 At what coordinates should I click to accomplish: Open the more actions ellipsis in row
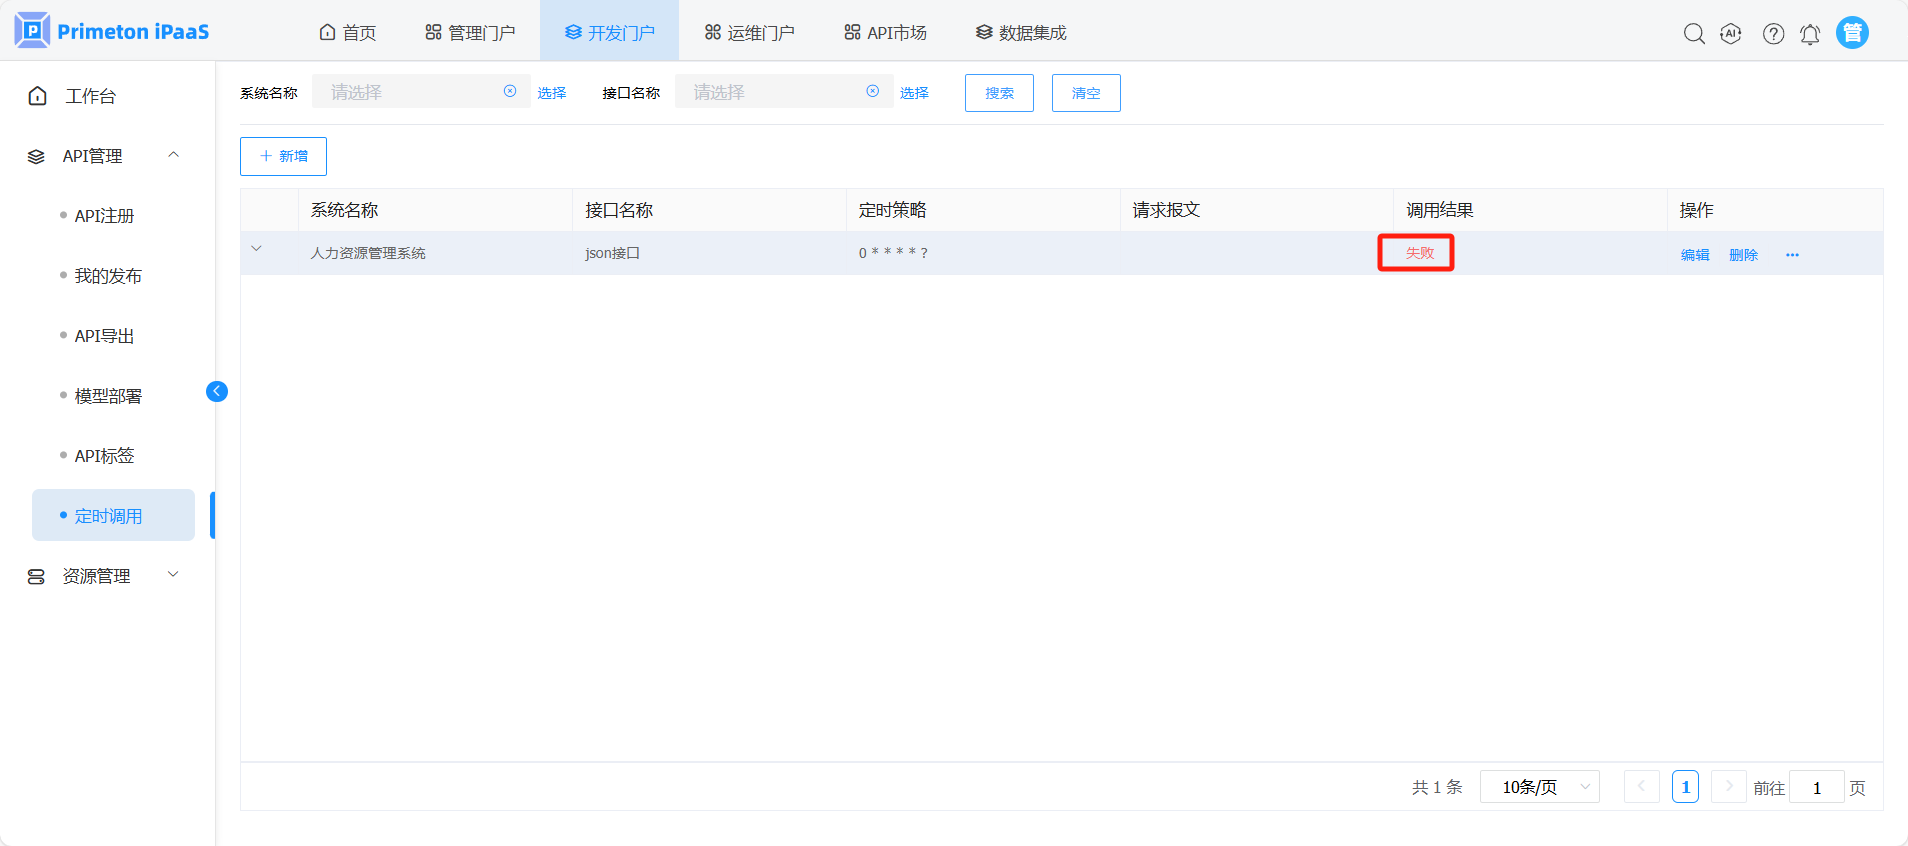pyautogui.click(x=1792, y=255)
